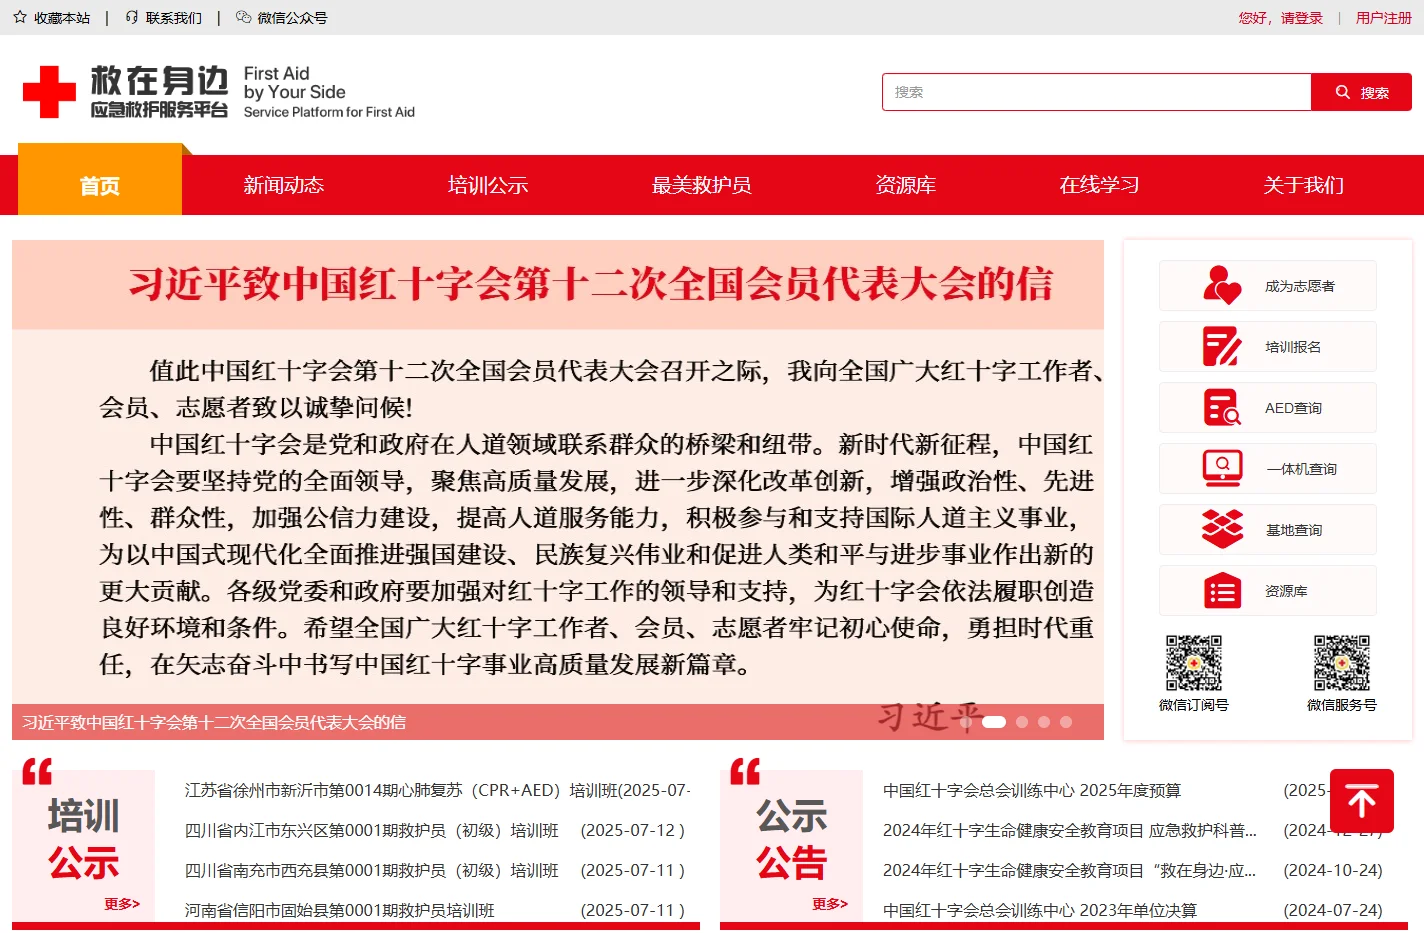Image resolution: width=1424 pixels, height=933 pixels.
Task: Click the WeChat subscription QR code
Action: coord(1194,663)
